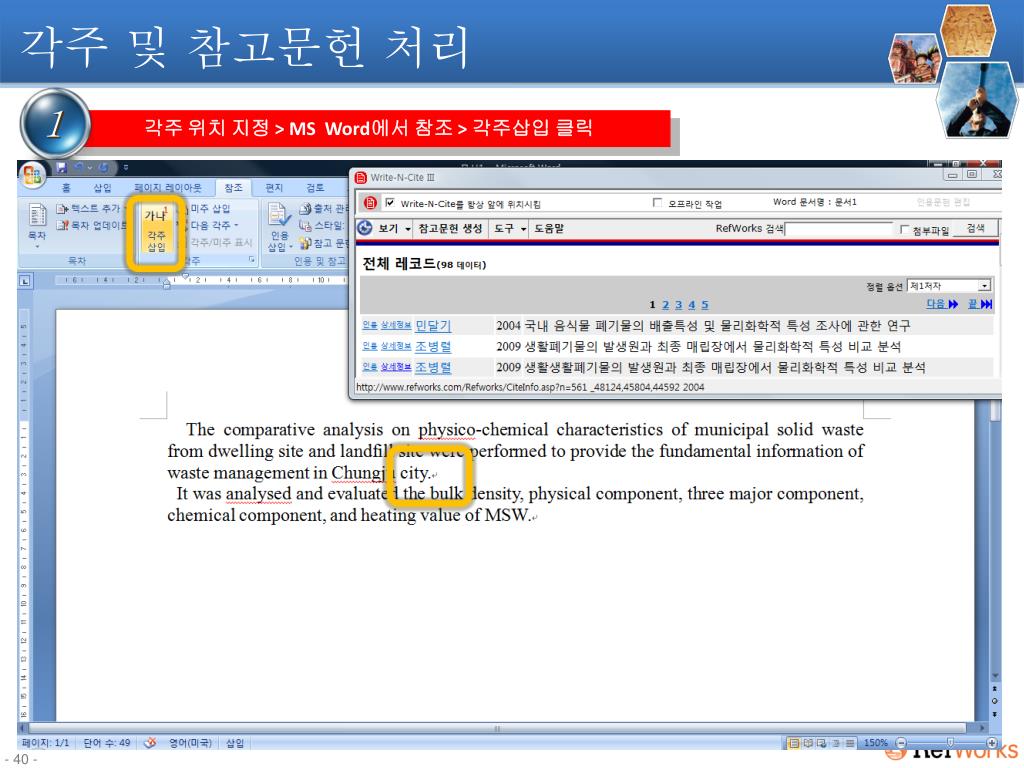Go to page 4 of records
This screenshot has width=1024, height=768.
click(x=692, y=305)
